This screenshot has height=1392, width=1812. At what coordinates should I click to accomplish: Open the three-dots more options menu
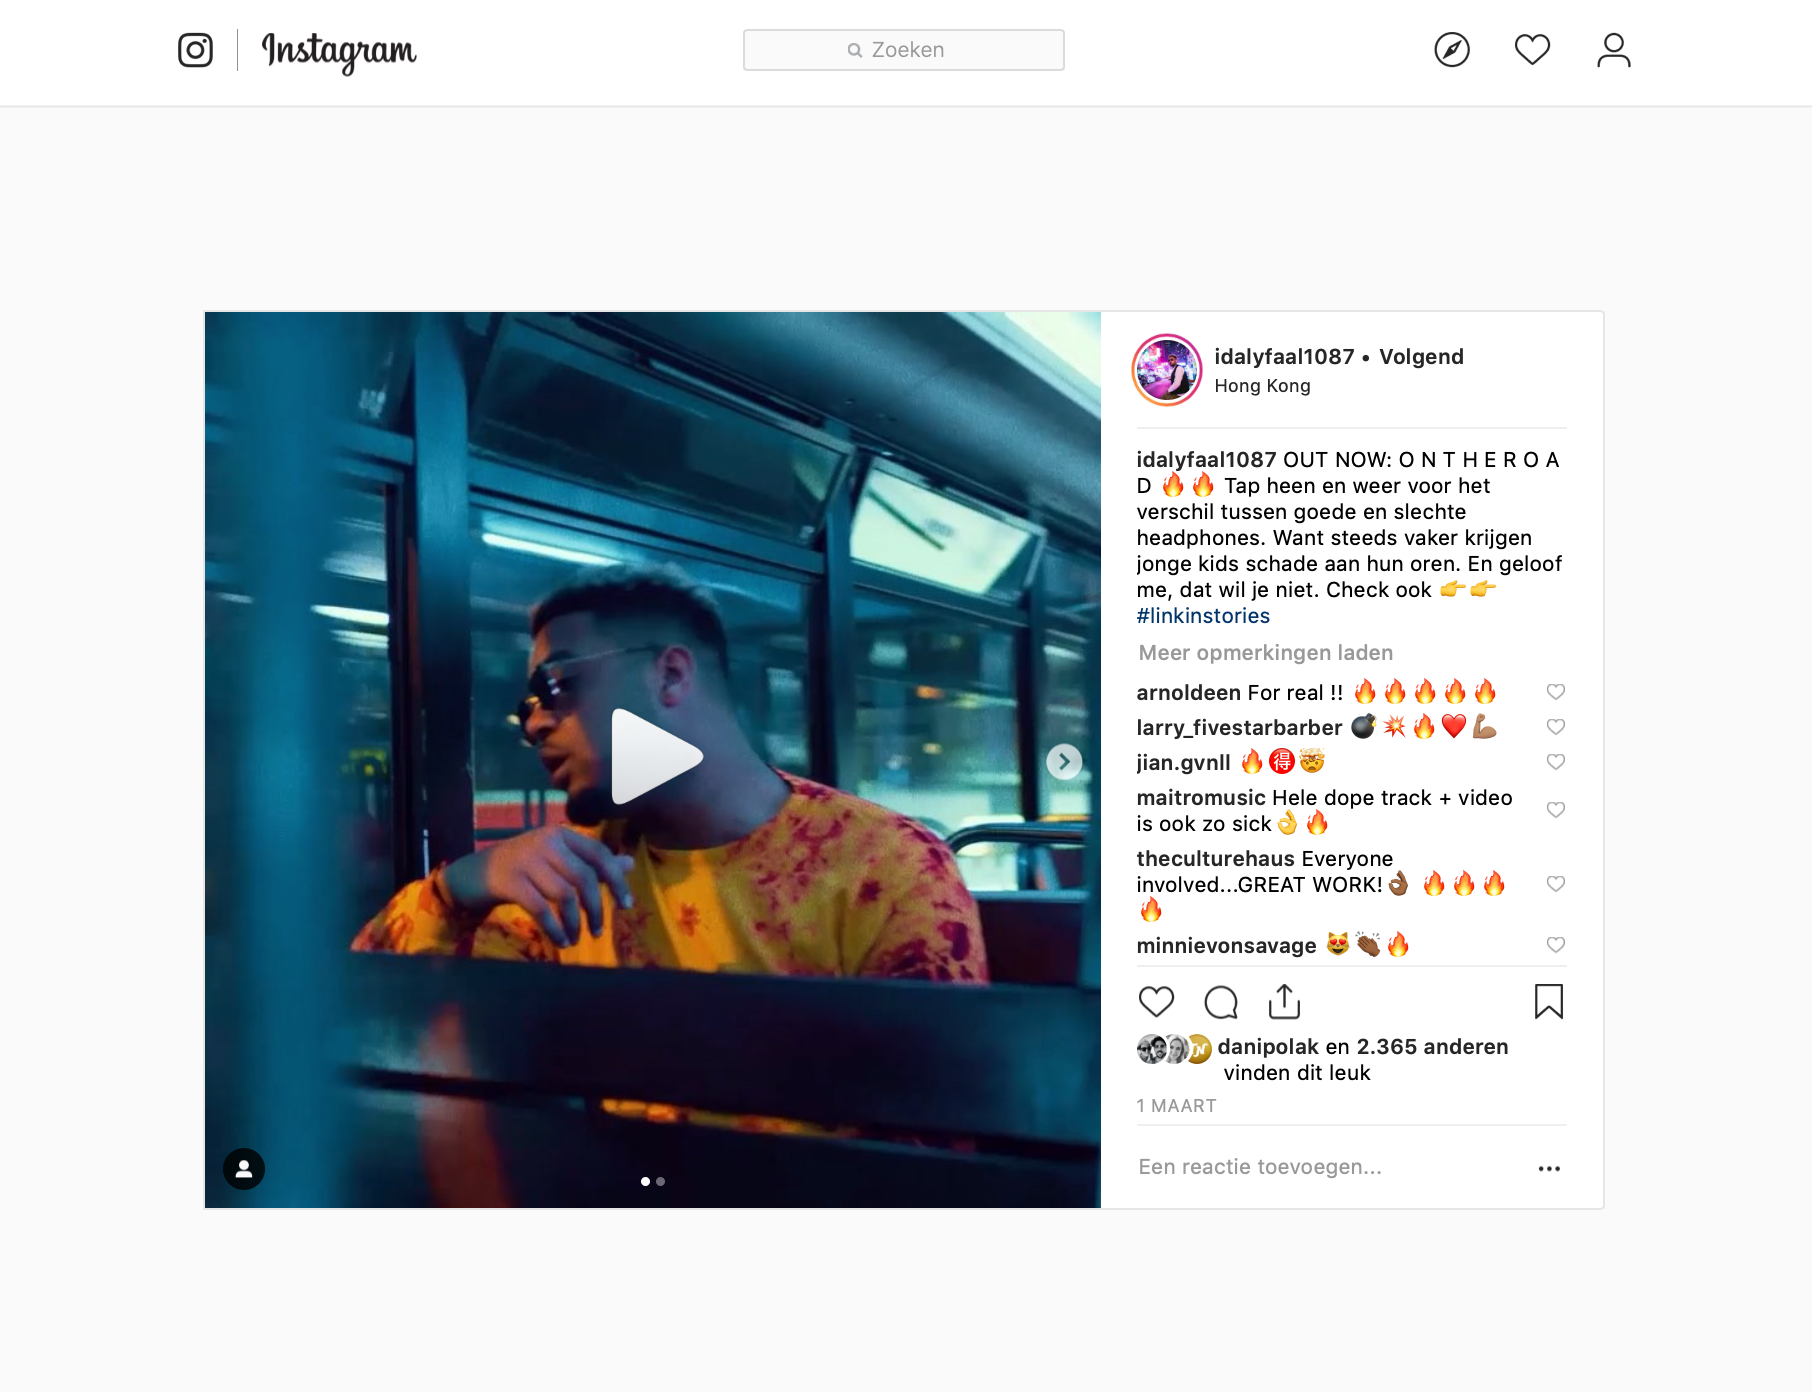1549,1168
